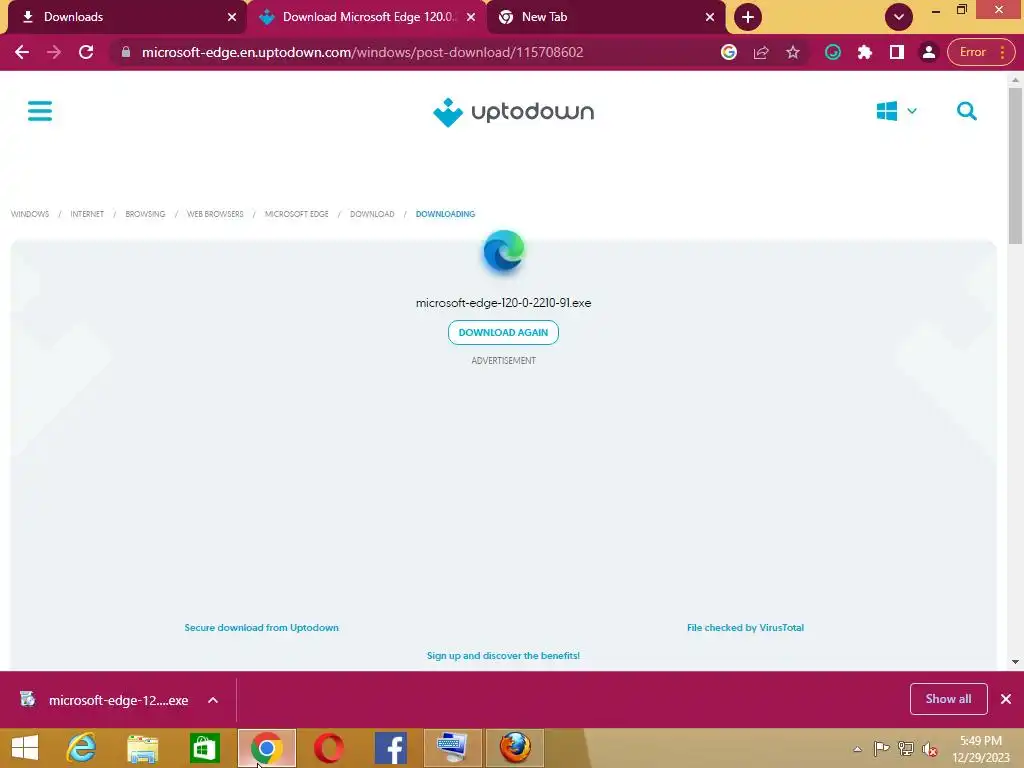Close the Downloads tab
Image resolution: width=1024 pixels, height=768 pixels.
click(x=232, y=17)
